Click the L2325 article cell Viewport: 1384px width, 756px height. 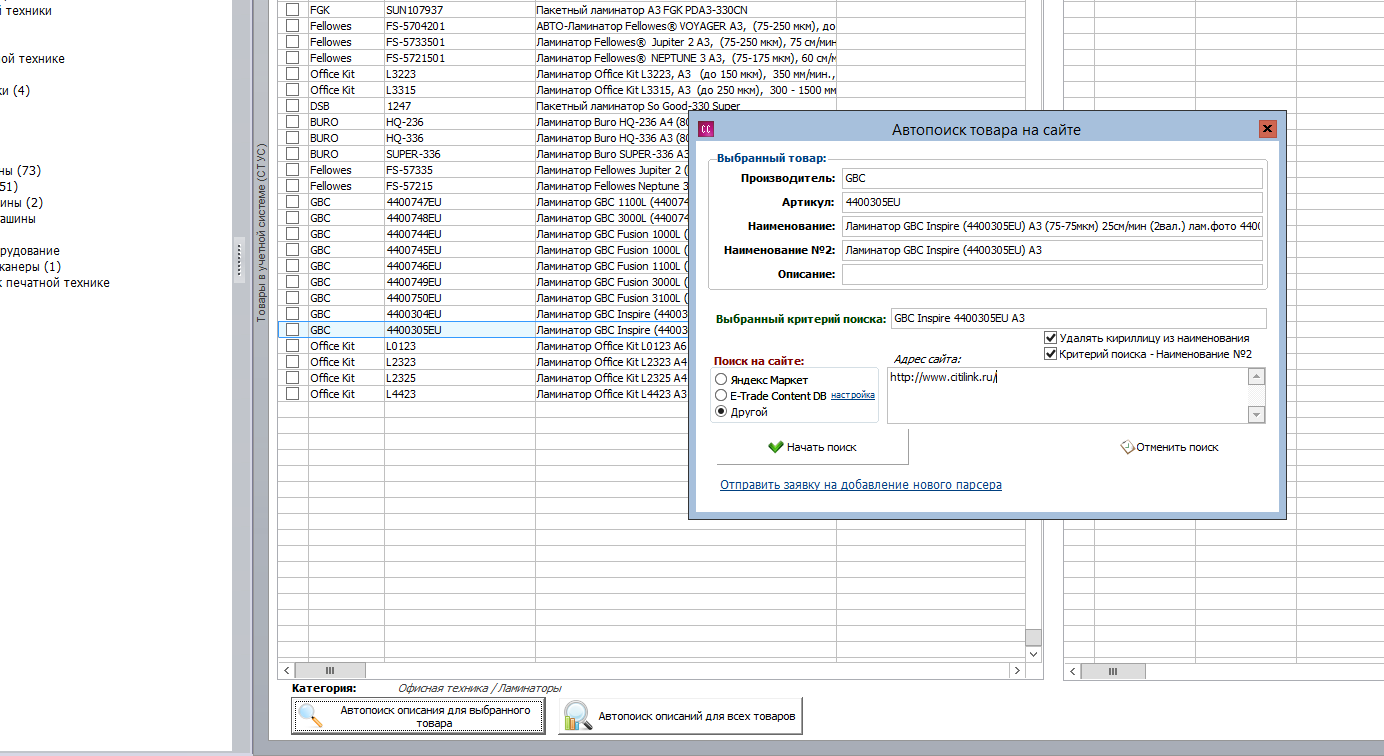pyautogui.click(x=460, y=378)
